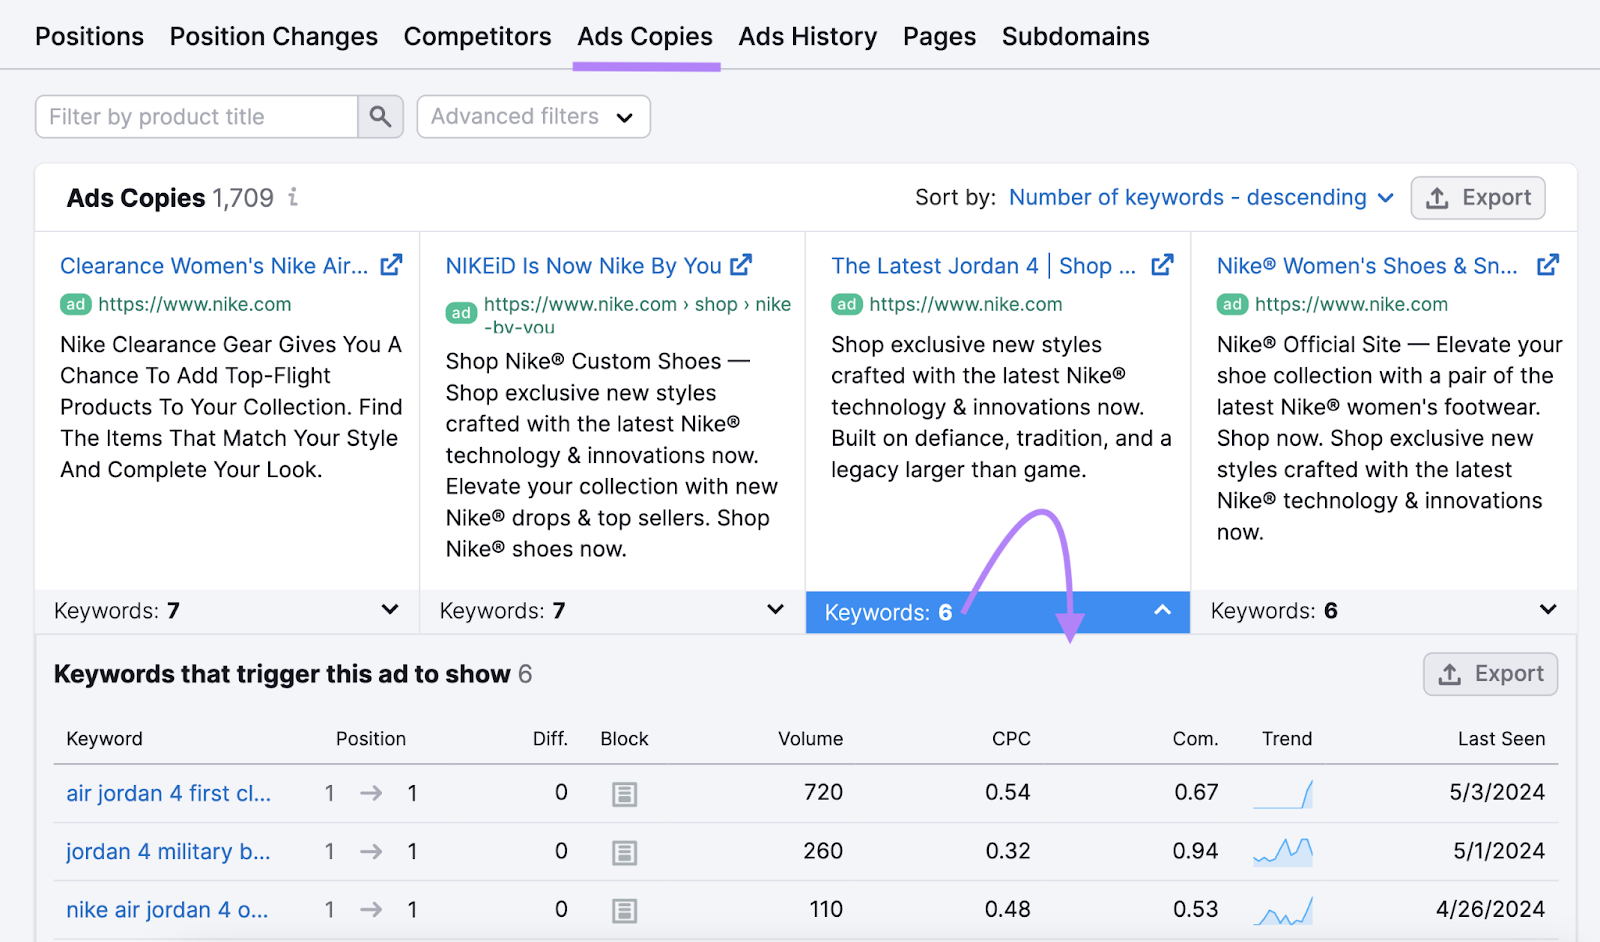Screen dimensions: 1600x942
Task: Click the search magnifier icon
Action: (x=380, y=116)
